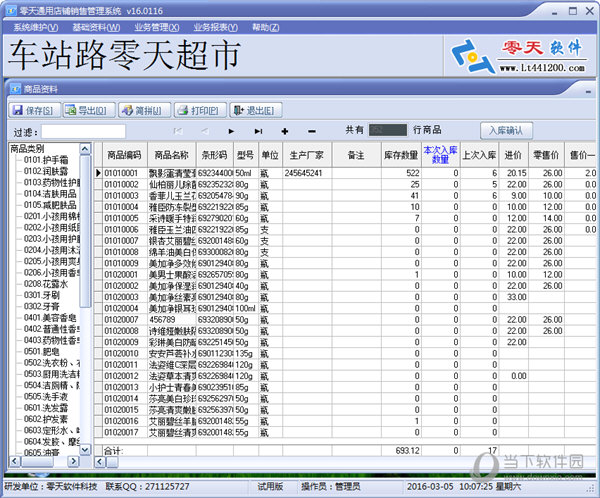Select category 0401.美容香皂 in tree
Viewport: 600px width, 498px height.
point(50,318)
